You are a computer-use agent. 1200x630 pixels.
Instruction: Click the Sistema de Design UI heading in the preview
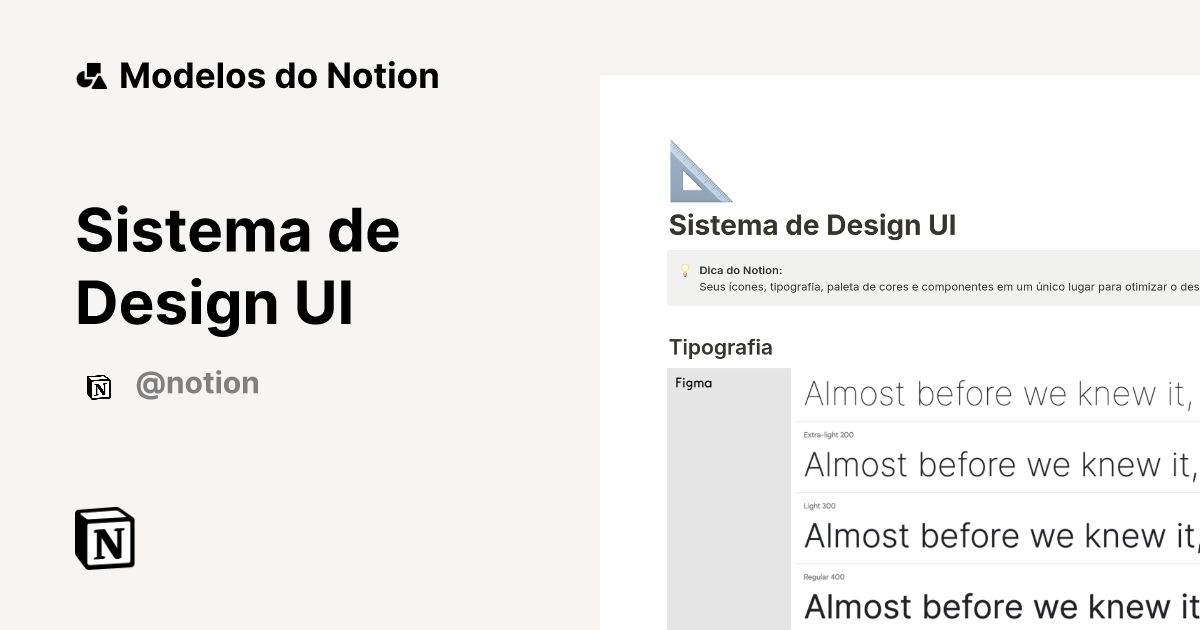813,225
